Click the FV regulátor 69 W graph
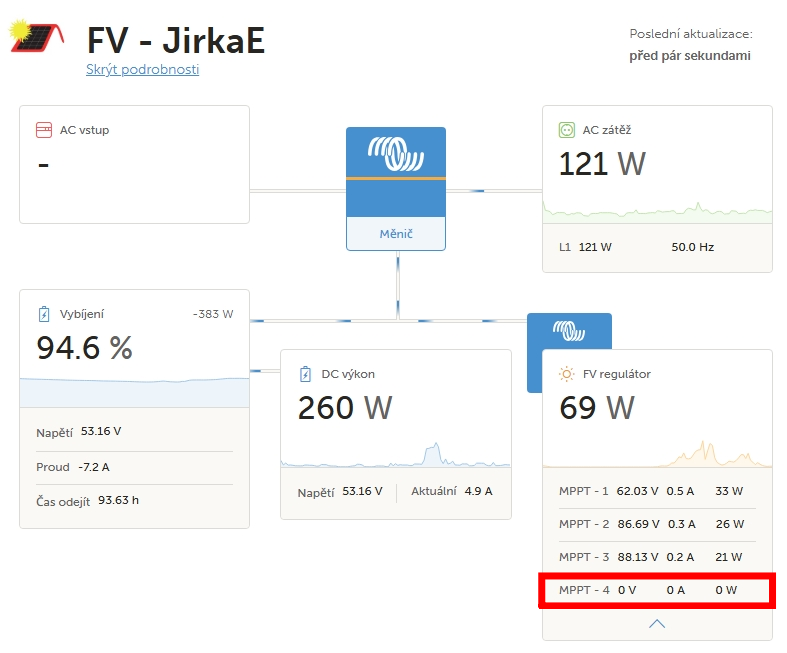787x653 pixels. [657, 454]
